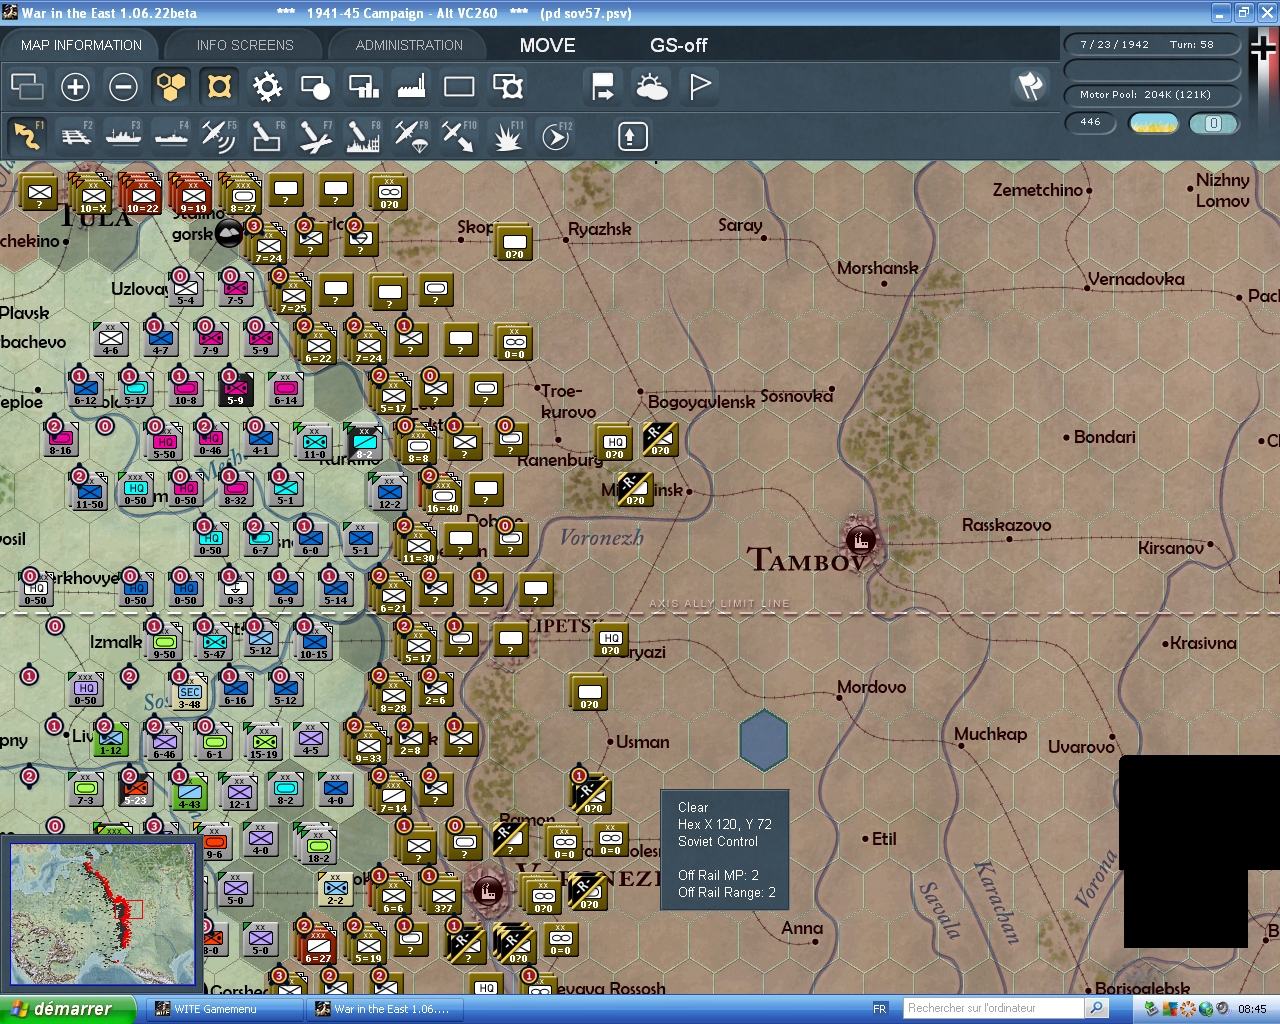Toggle the hex outline highlight mode
This screenshot has height=1024, width=1280.
tap(218, 87)
